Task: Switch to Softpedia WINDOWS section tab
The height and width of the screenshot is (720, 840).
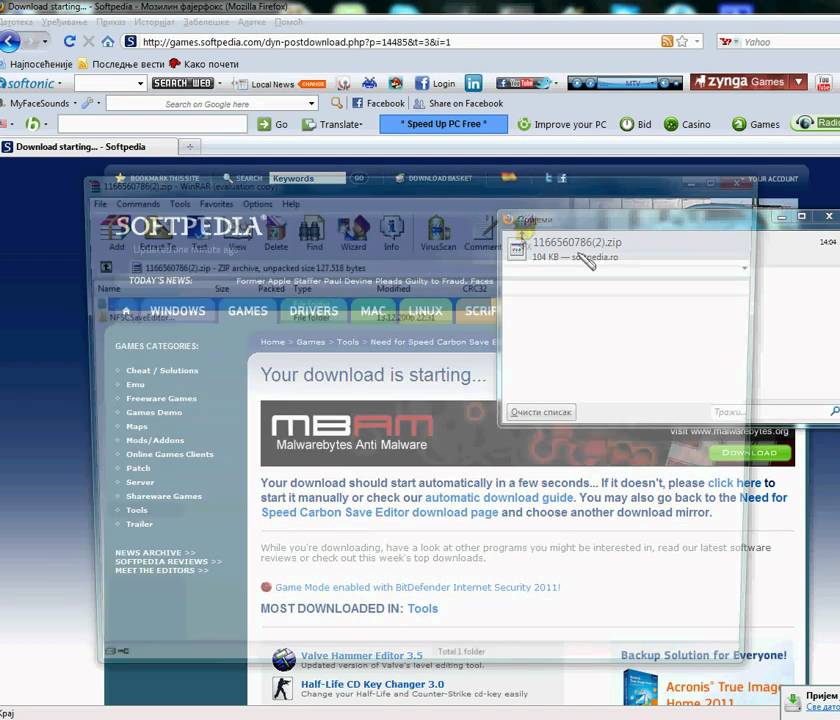Action: coord(178,311)
